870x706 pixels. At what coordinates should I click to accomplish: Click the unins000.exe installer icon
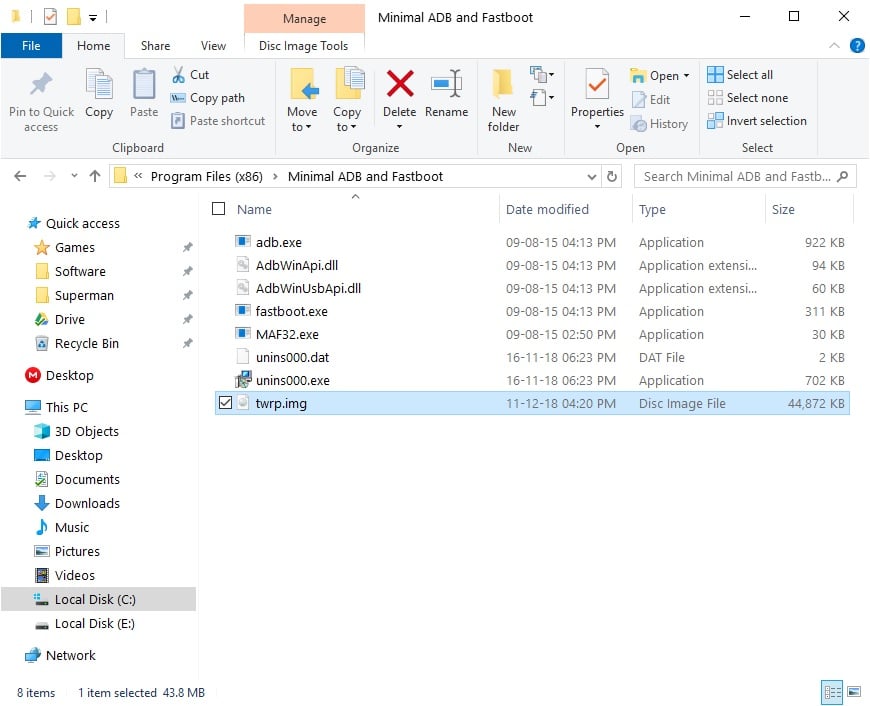(x=242, y=380)
